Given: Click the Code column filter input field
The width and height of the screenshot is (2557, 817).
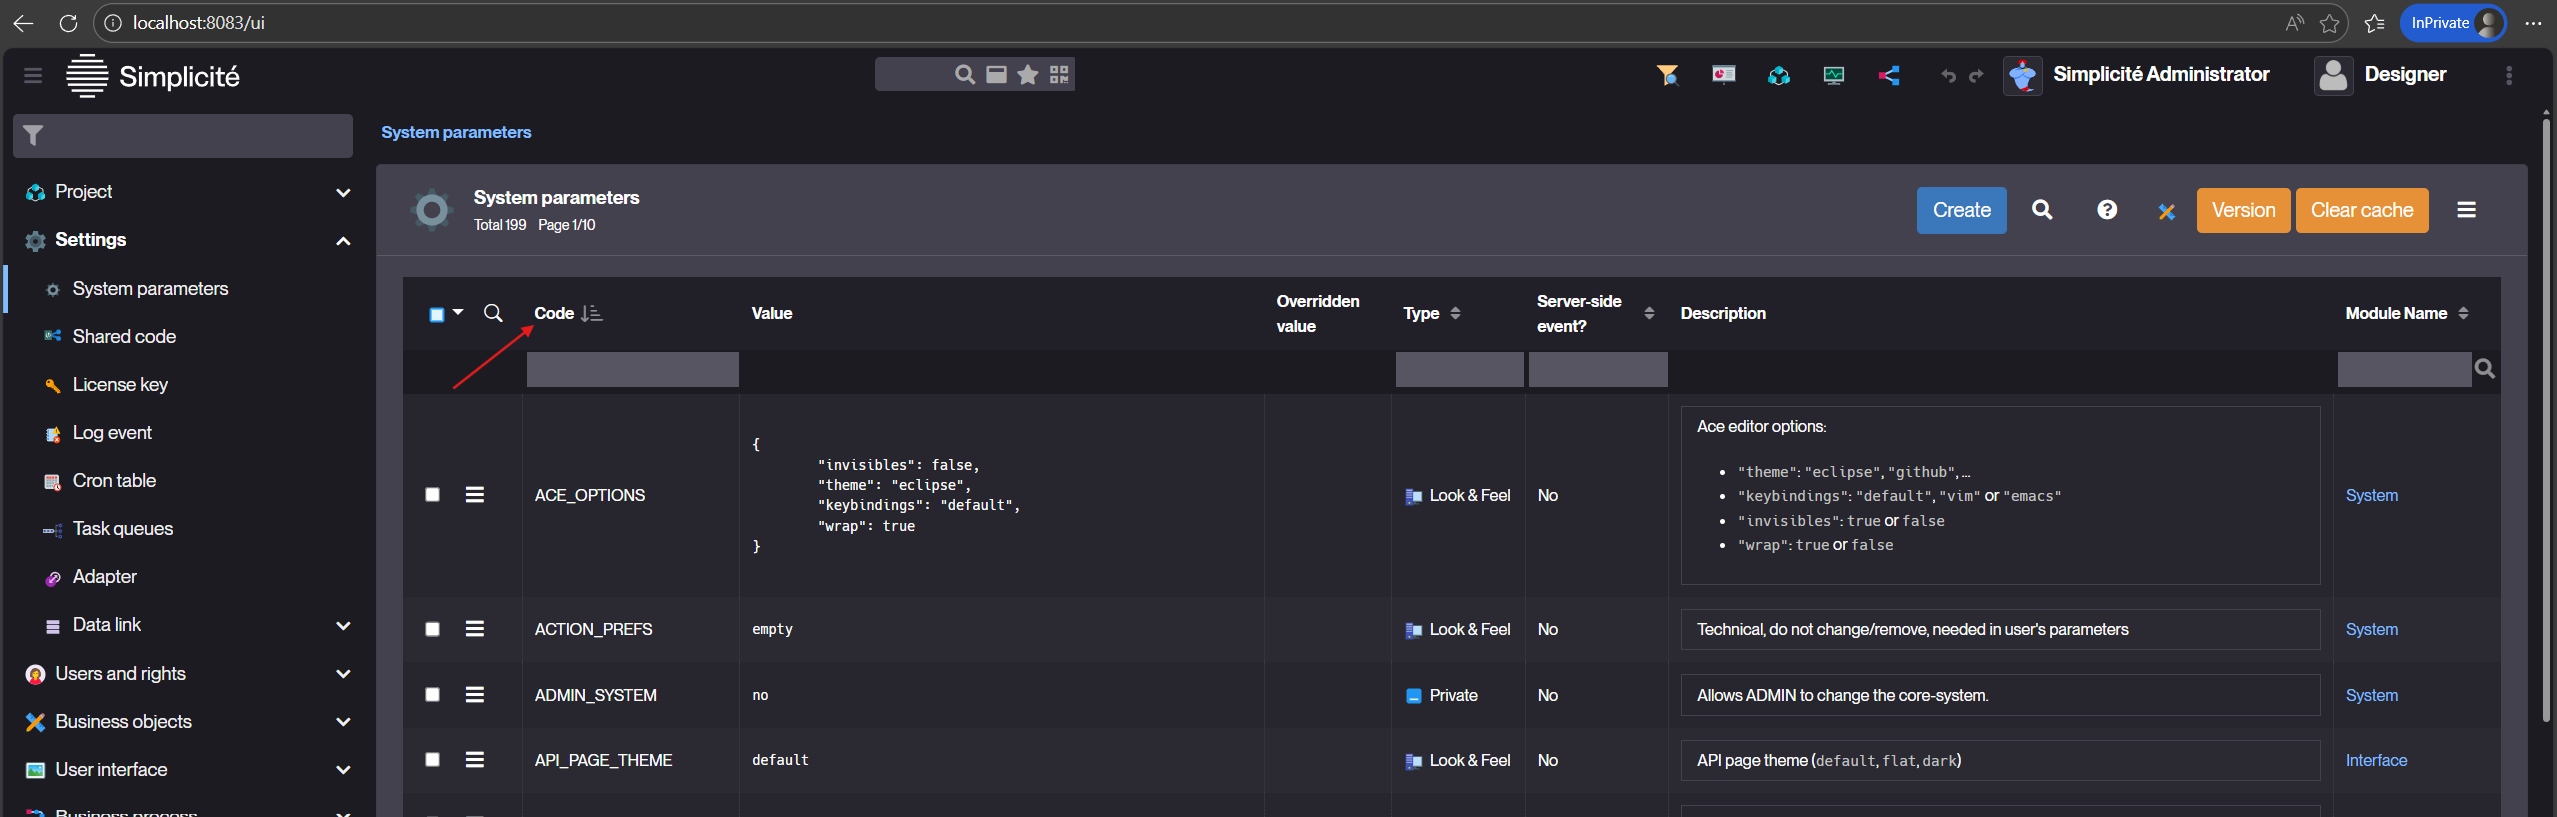Looking at the screenshot, I should pos(632,369).
